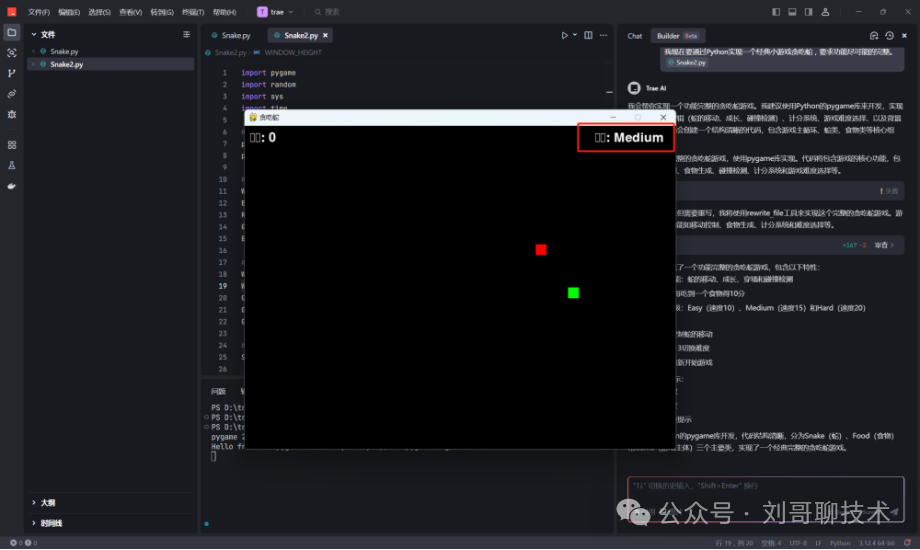Open Snake.py in the file tree

65,50
